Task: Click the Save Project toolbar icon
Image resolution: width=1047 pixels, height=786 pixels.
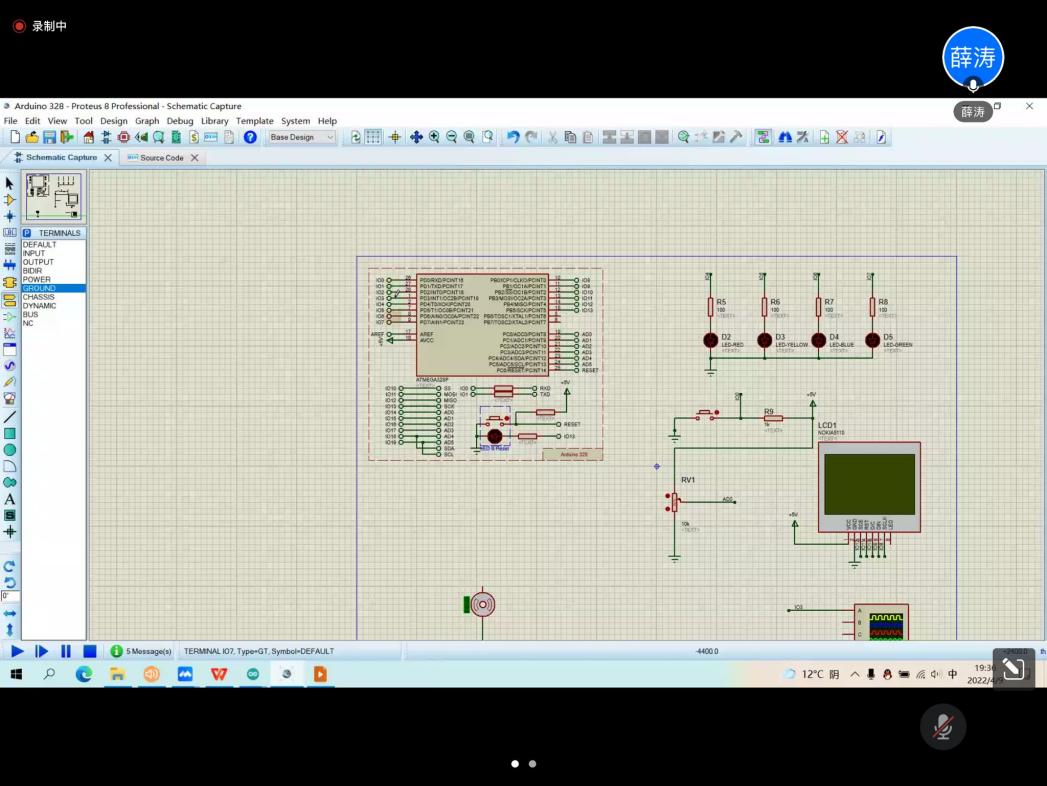Action: coord(50,137)
